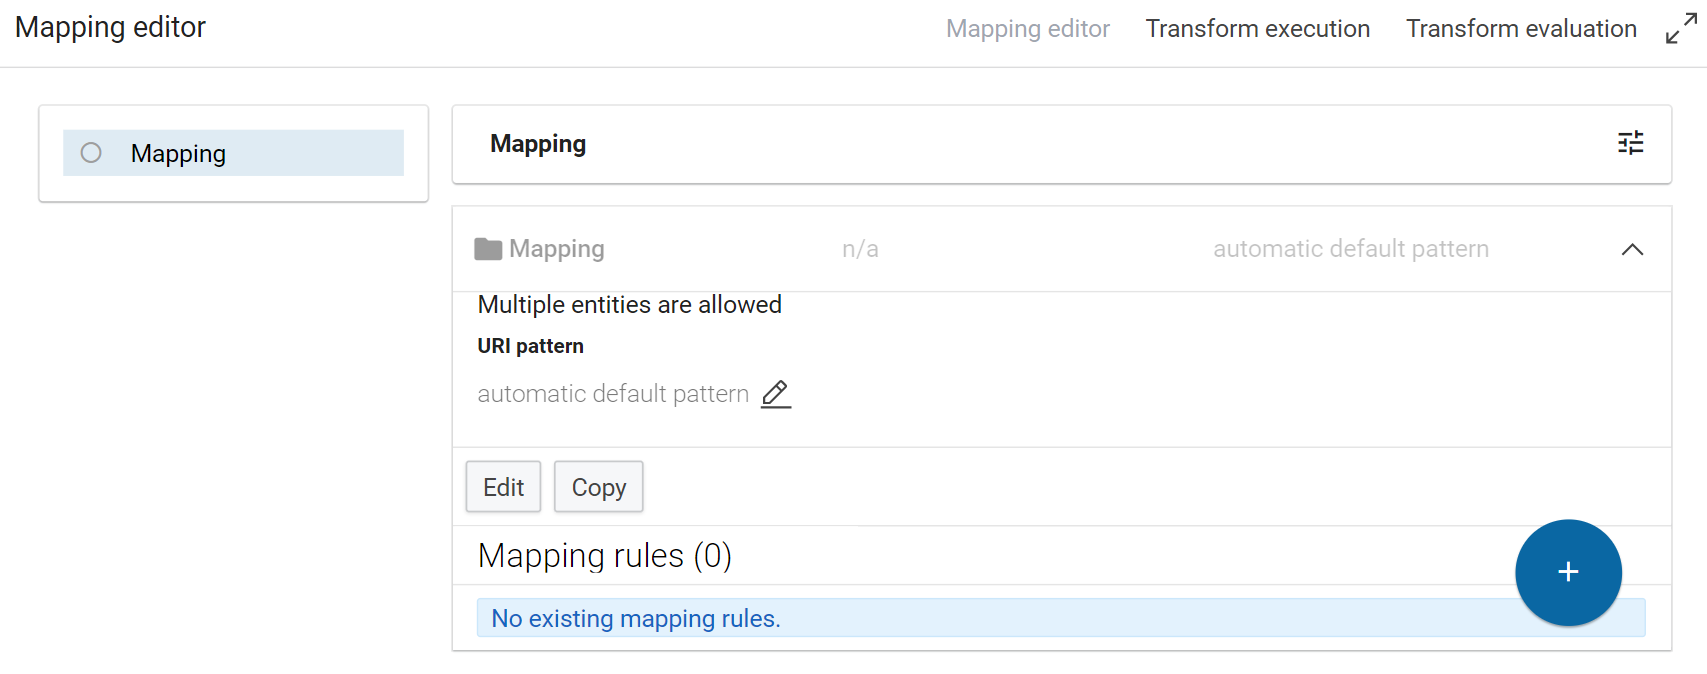This screenshot has height=674, width=1707.
Task: Click the automatic default pattern URI value
Action: [612, 394]
